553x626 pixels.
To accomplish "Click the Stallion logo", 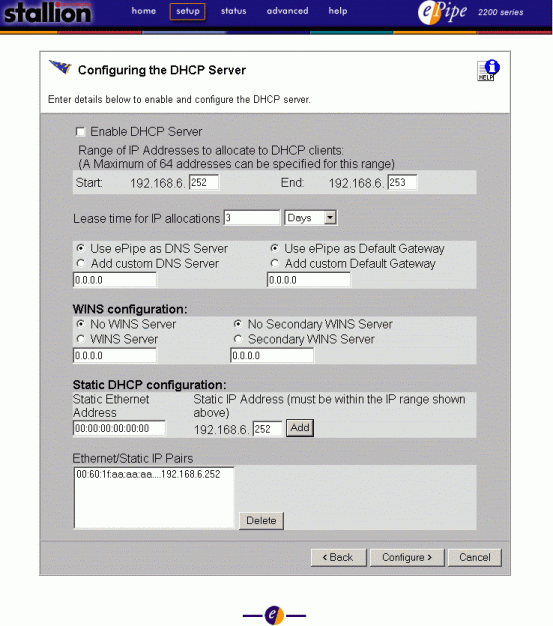I will pos(48,12).
